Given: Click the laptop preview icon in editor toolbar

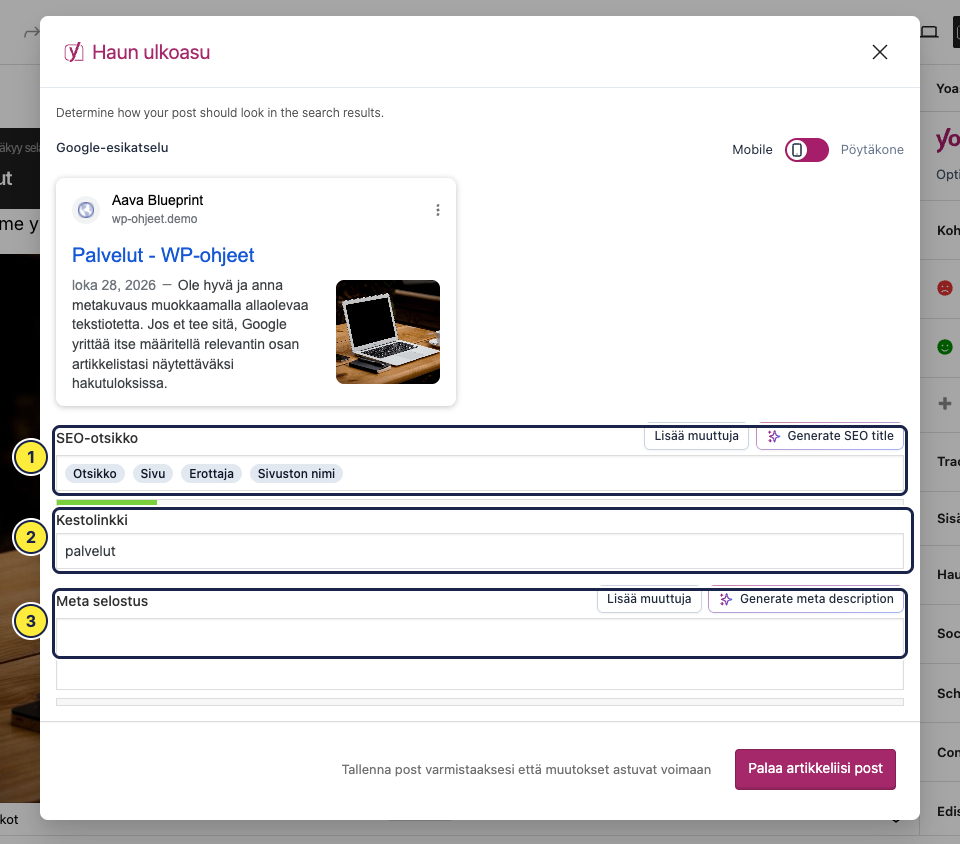Looking at the screenshot, I should pos(929,32).
